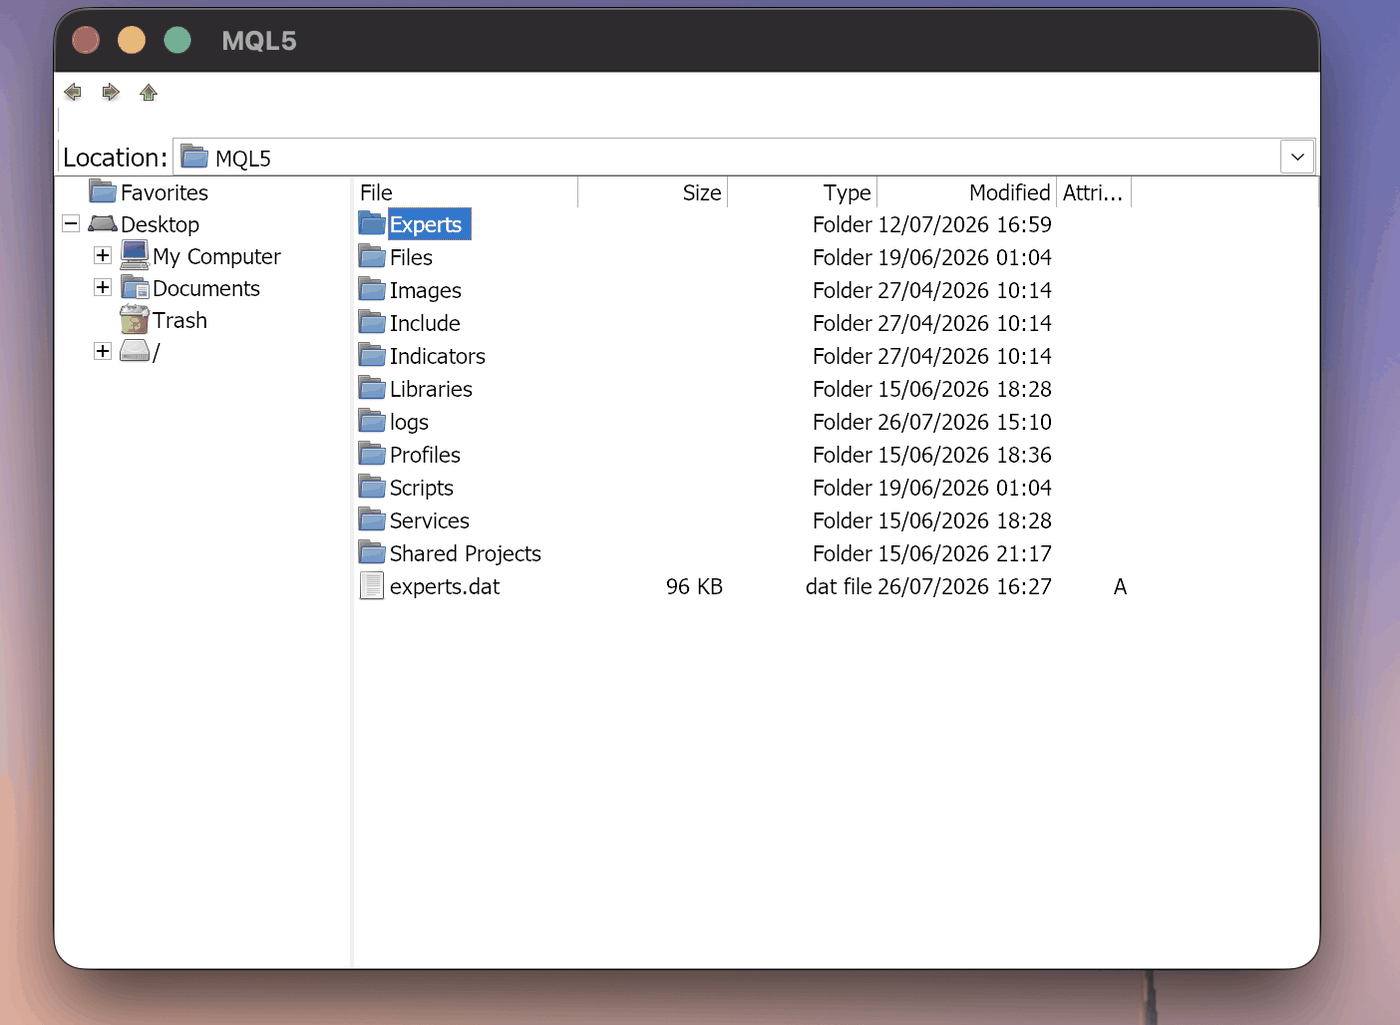Select the experts.dat file name

pos(445,587)
